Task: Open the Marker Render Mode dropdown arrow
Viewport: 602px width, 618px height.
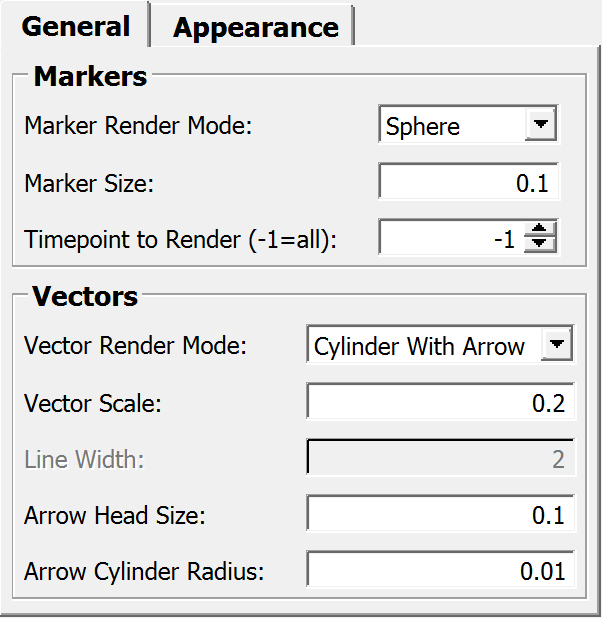Action: (540, 126)
